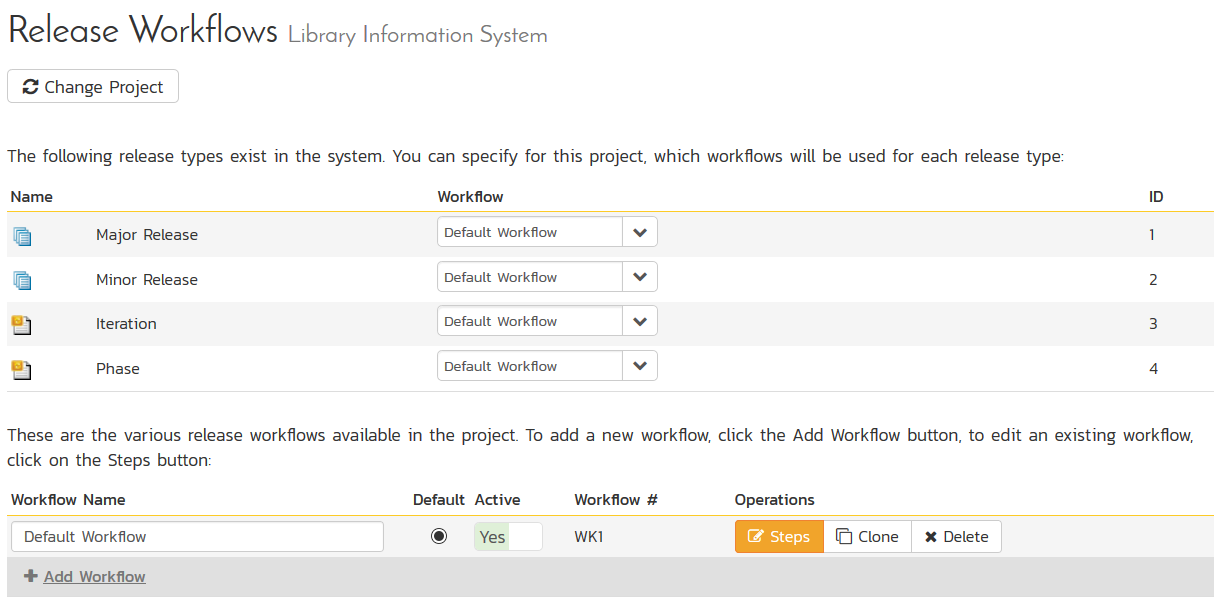The width and height of the screenshot is (1226, 606).
Task: Delete the Default Workflow
Action: click(956, 537)
